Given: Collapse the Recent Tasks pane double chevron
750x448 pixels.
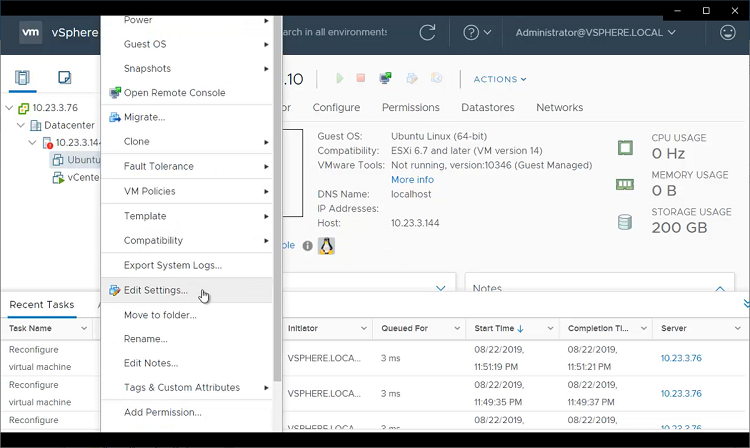Looking at the screenshot, I should click(746, 304).
